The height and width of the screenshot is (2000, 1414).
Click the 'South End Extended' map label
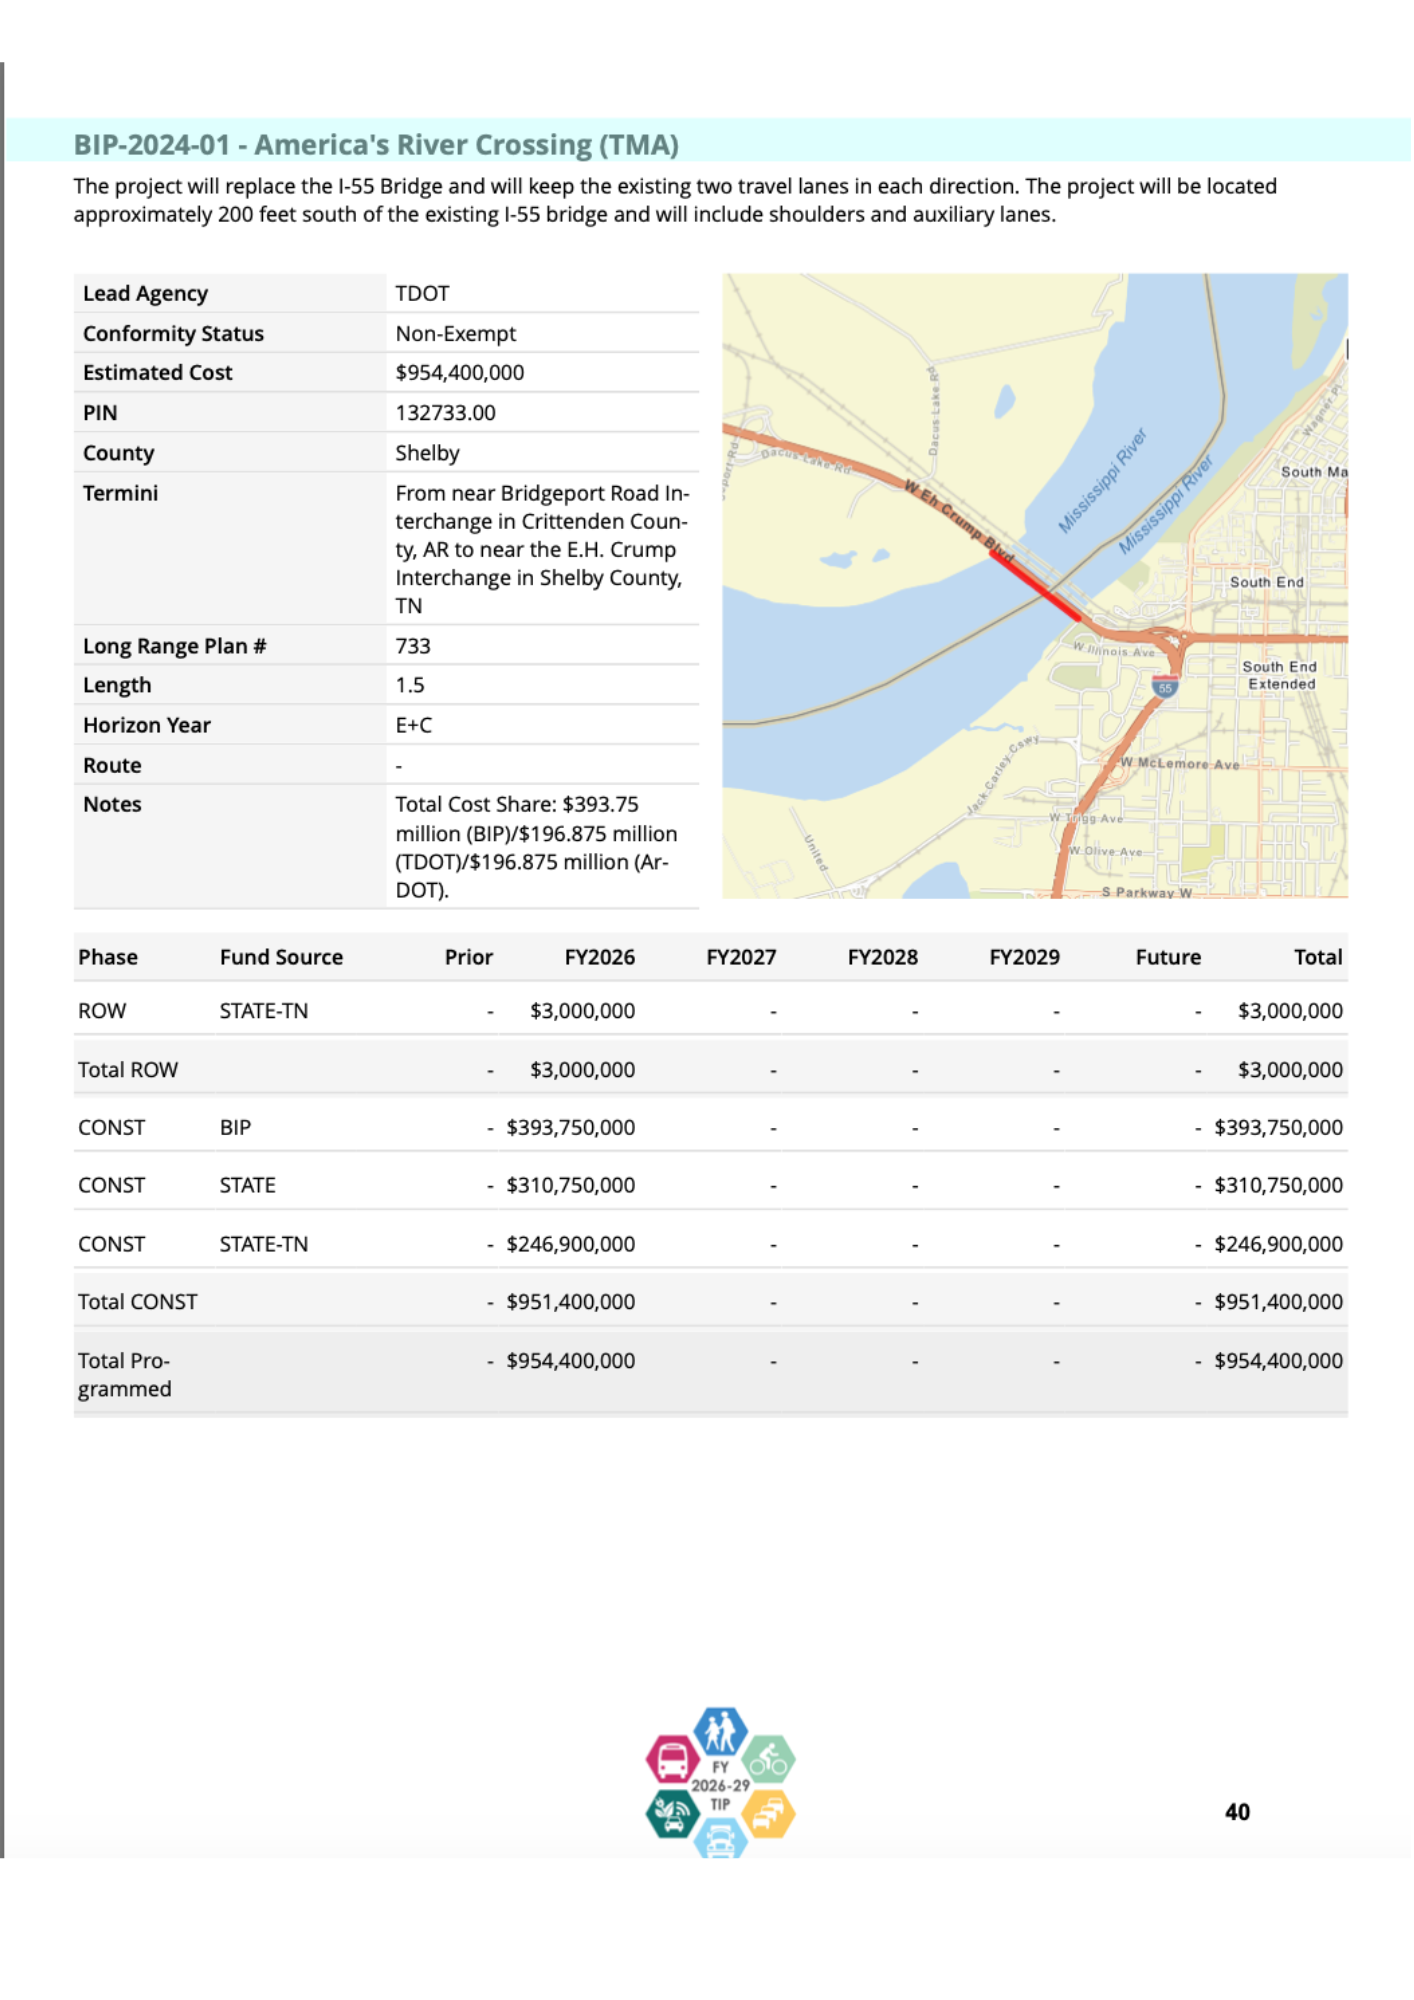point(1280,675)
